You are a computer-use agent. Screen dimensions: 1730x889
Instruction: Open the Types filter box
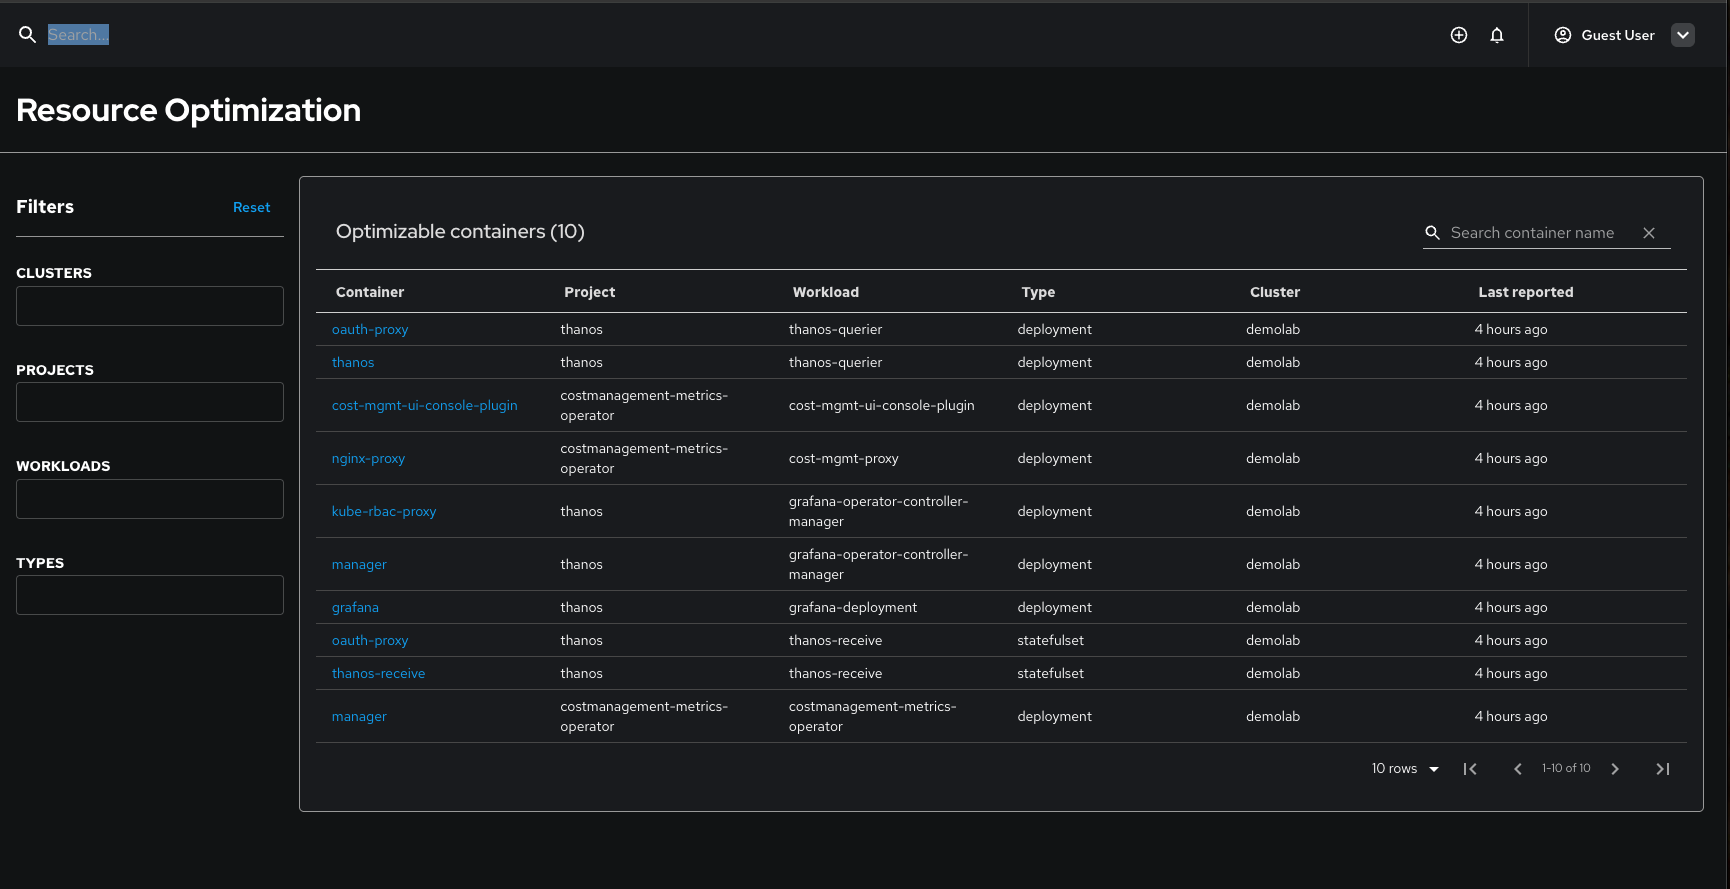pos(150,595)
